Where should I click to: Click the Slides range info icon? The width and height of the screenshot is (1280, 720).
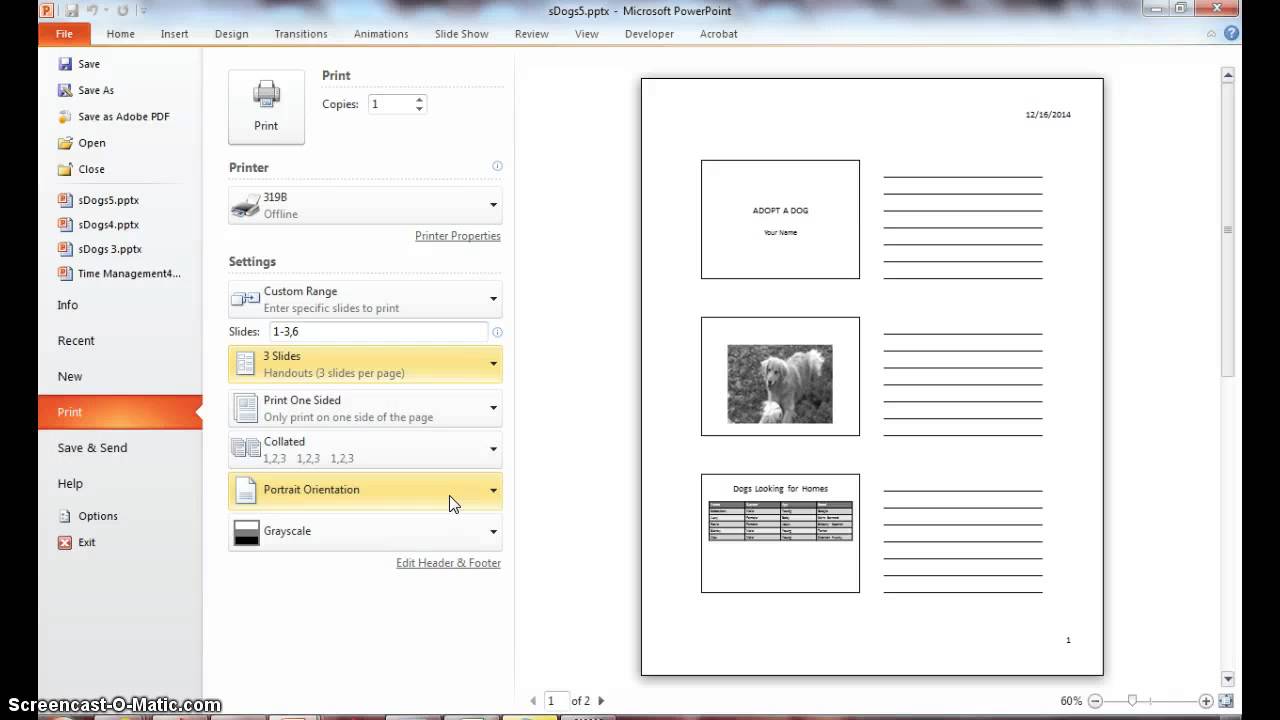pyautogui.click(x=497, y=332)
